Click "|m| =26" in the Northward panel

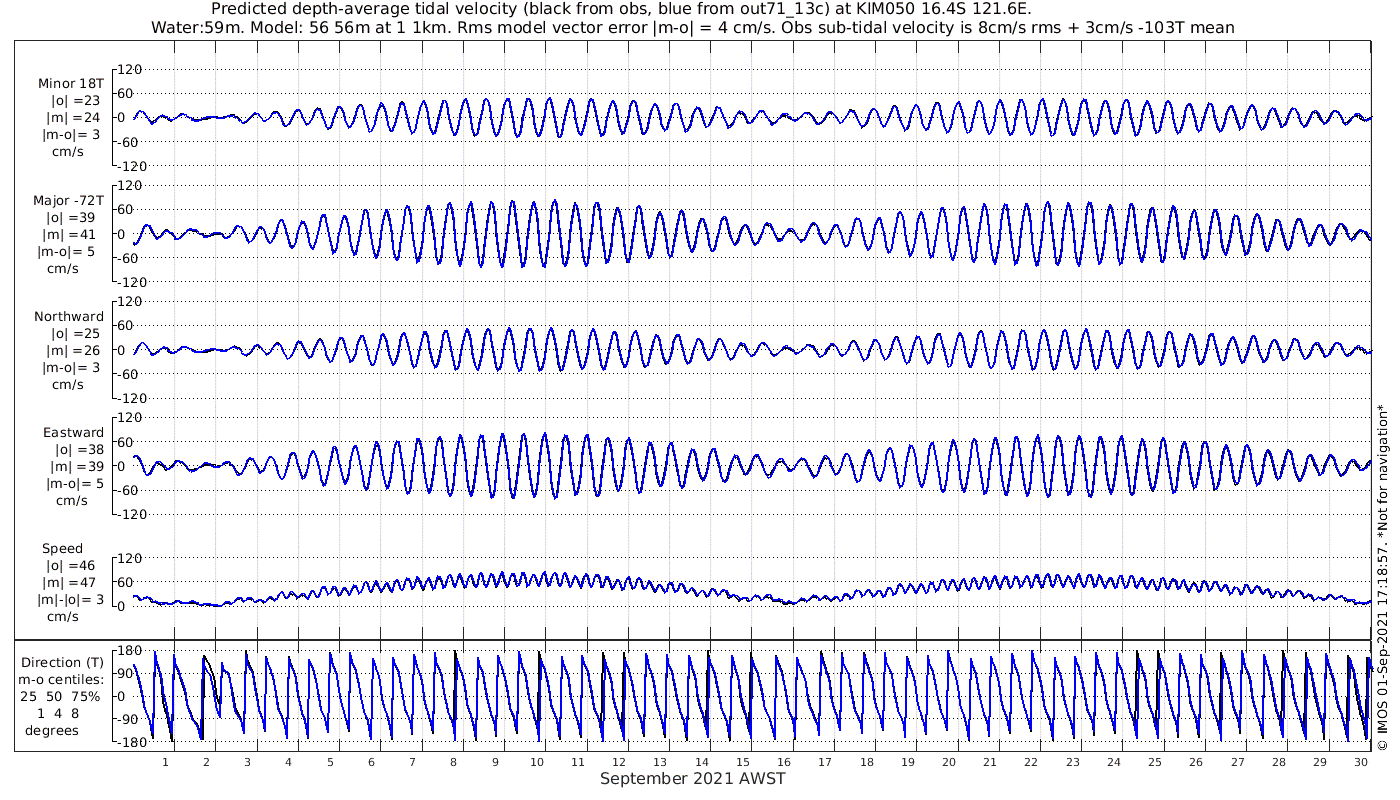(x=75, y=351)
